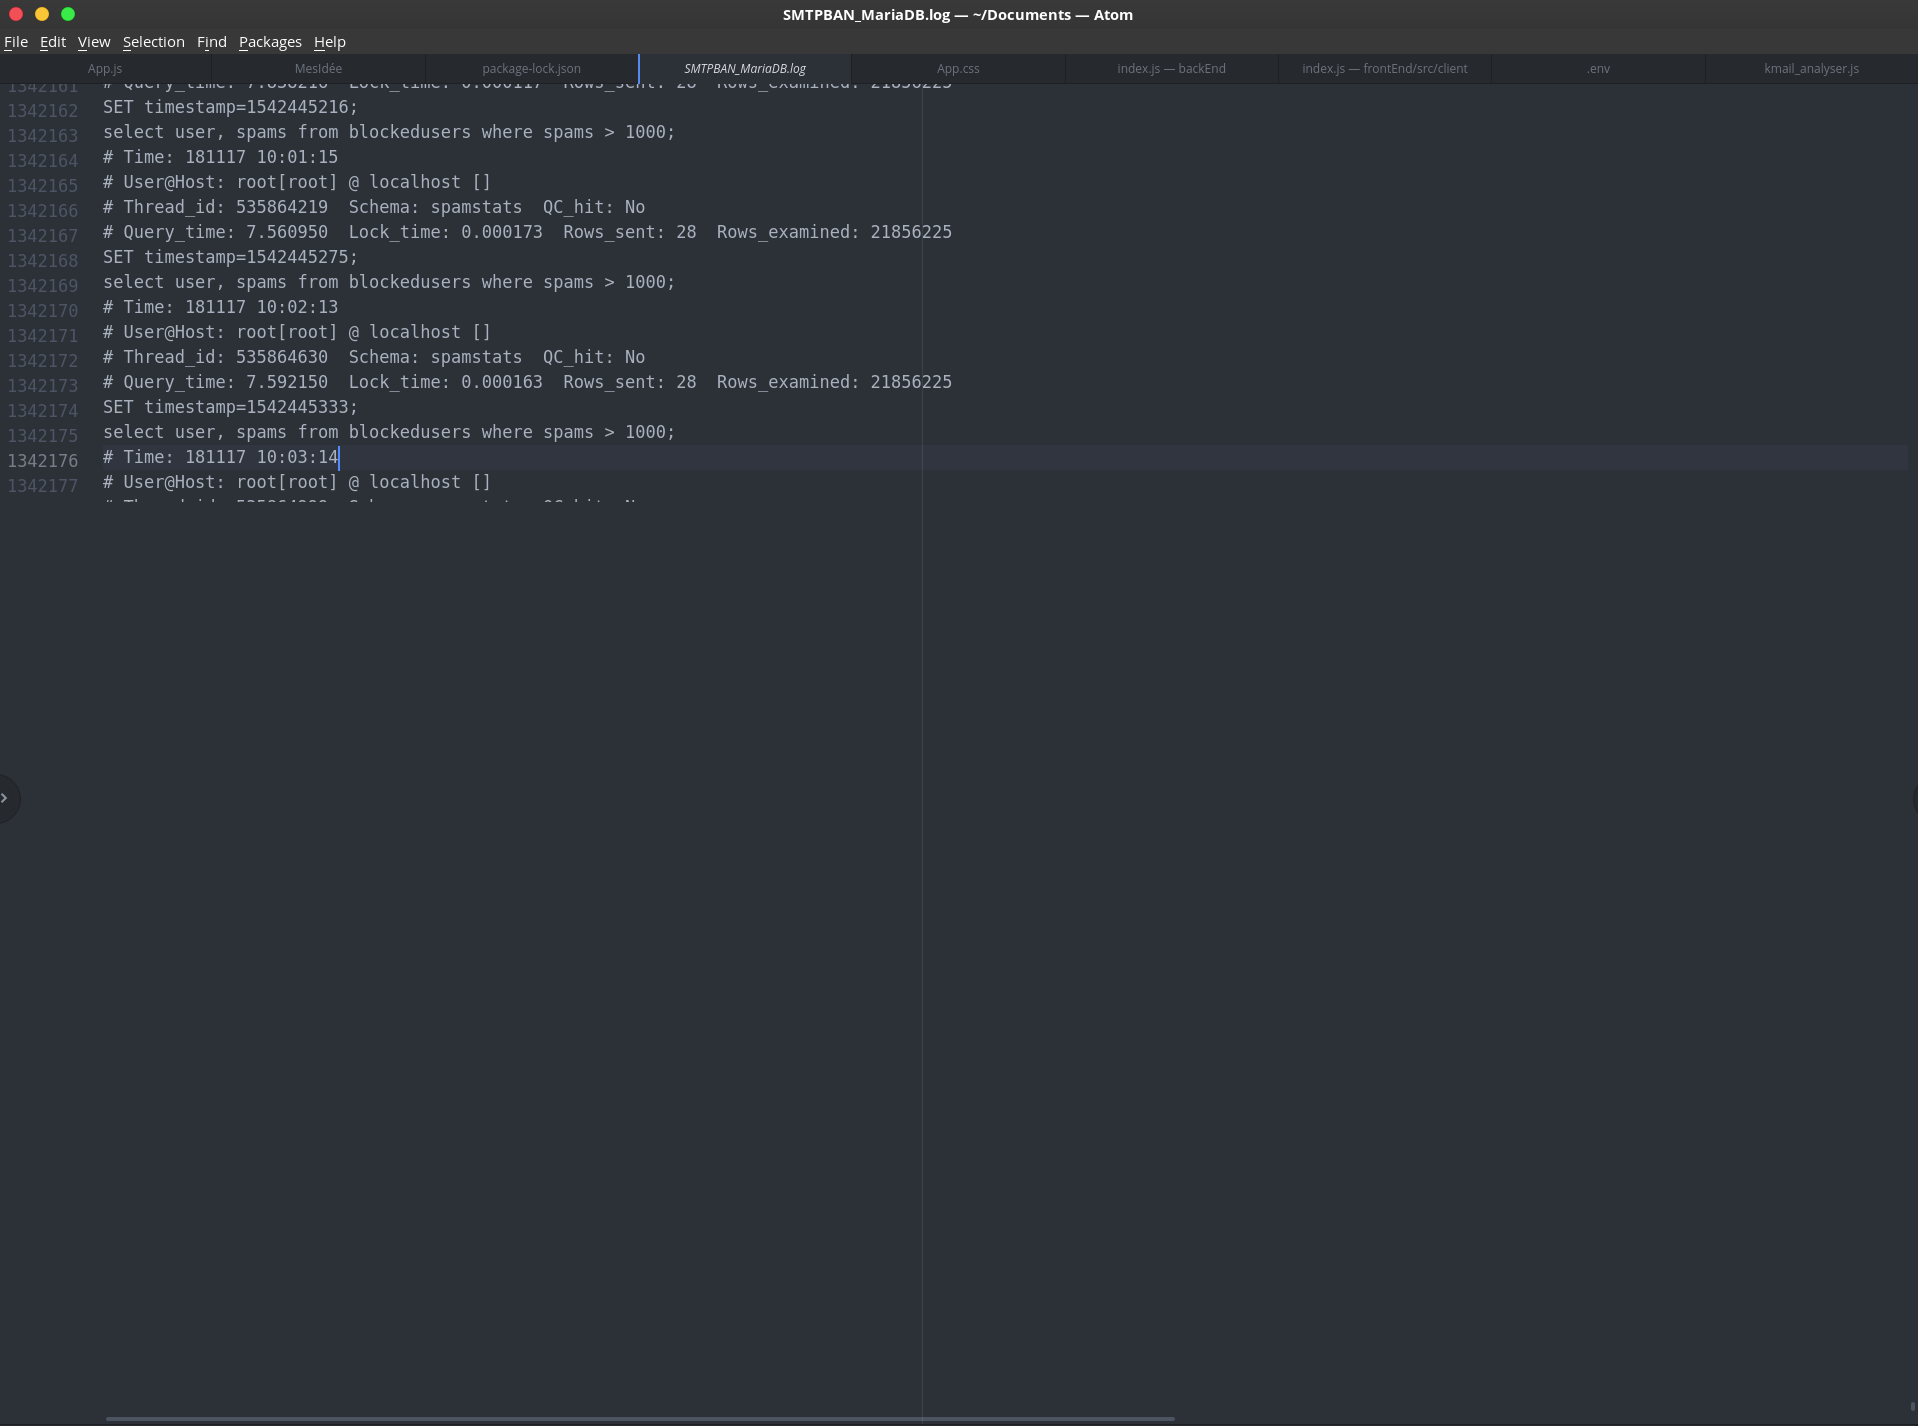Viewport: 1918px width, 1426px height.
Task: Place cursor on the SET timestamp=1542445333 line
Action: (x=230, y=407)
